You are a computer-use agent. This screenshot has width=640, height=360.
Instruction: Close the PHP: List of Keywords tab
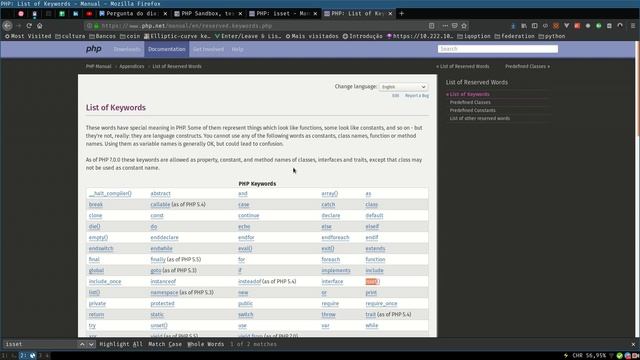[x=390, y=13]
